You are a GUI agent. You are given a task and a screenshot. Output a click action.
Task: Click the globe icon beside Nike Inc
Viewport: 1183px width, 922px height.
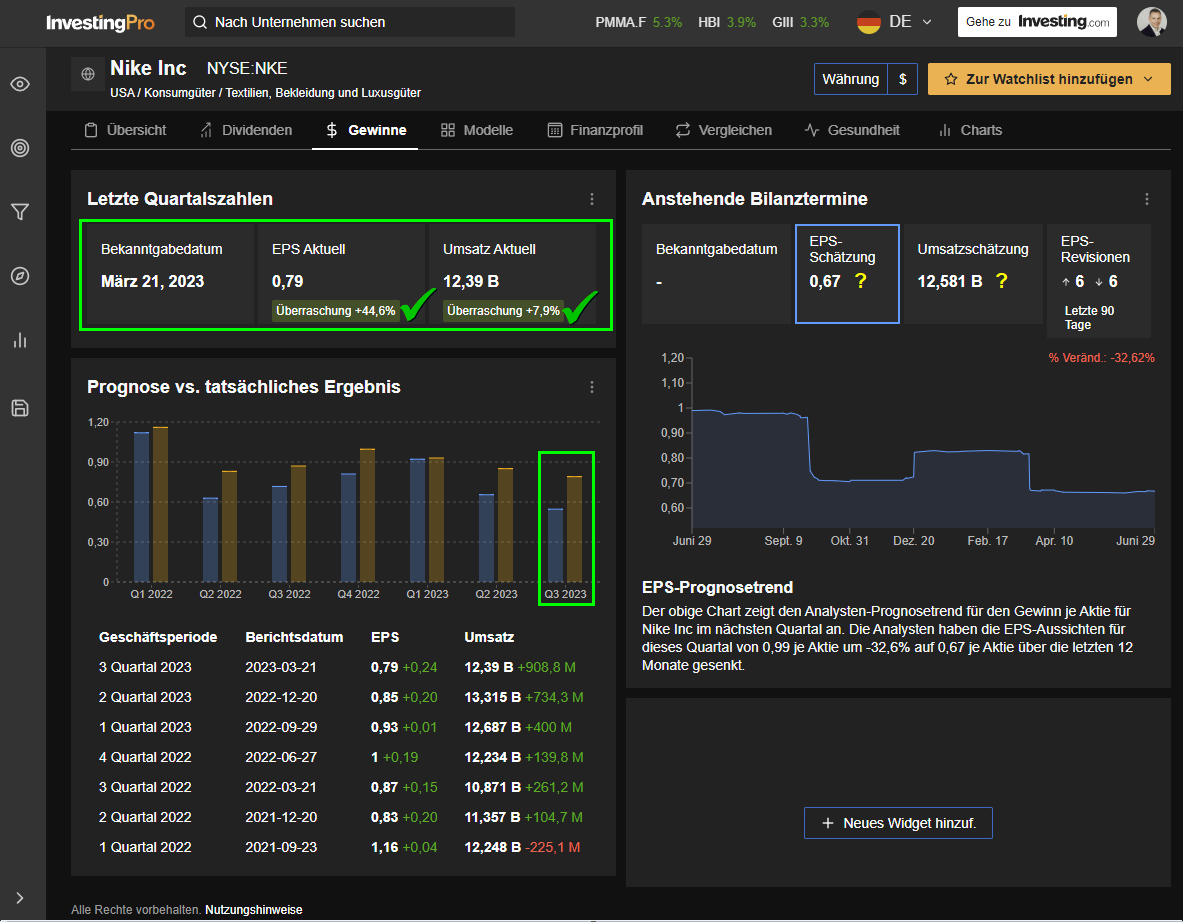coord(88,74)
